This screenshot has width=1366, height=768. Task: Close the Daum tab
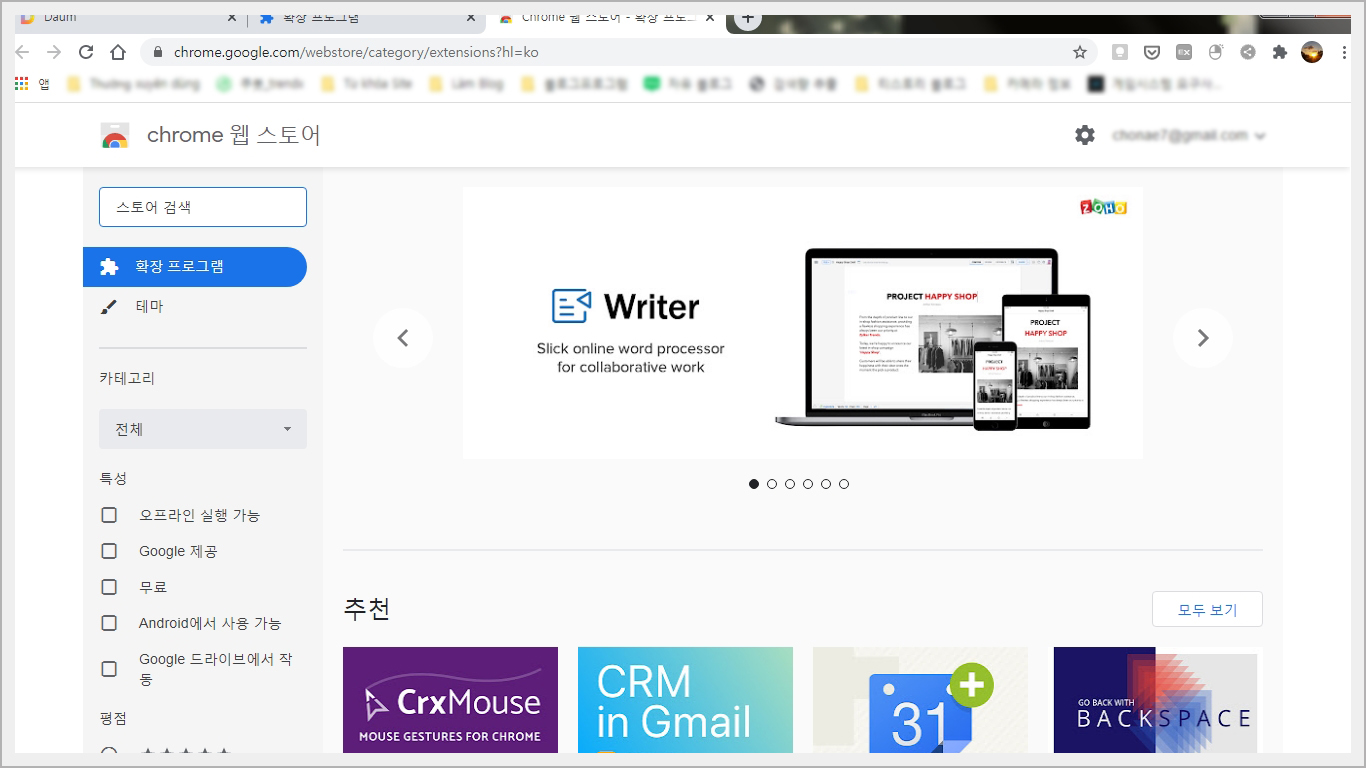(x=232, y=18)
